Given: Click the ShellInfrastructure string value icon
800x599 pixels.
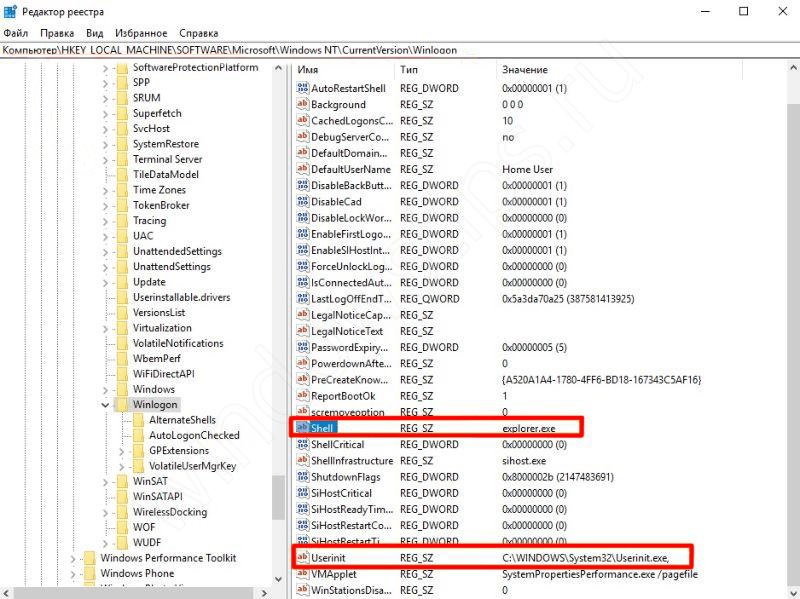Looking at the screenshot, I should click(303, 461).
